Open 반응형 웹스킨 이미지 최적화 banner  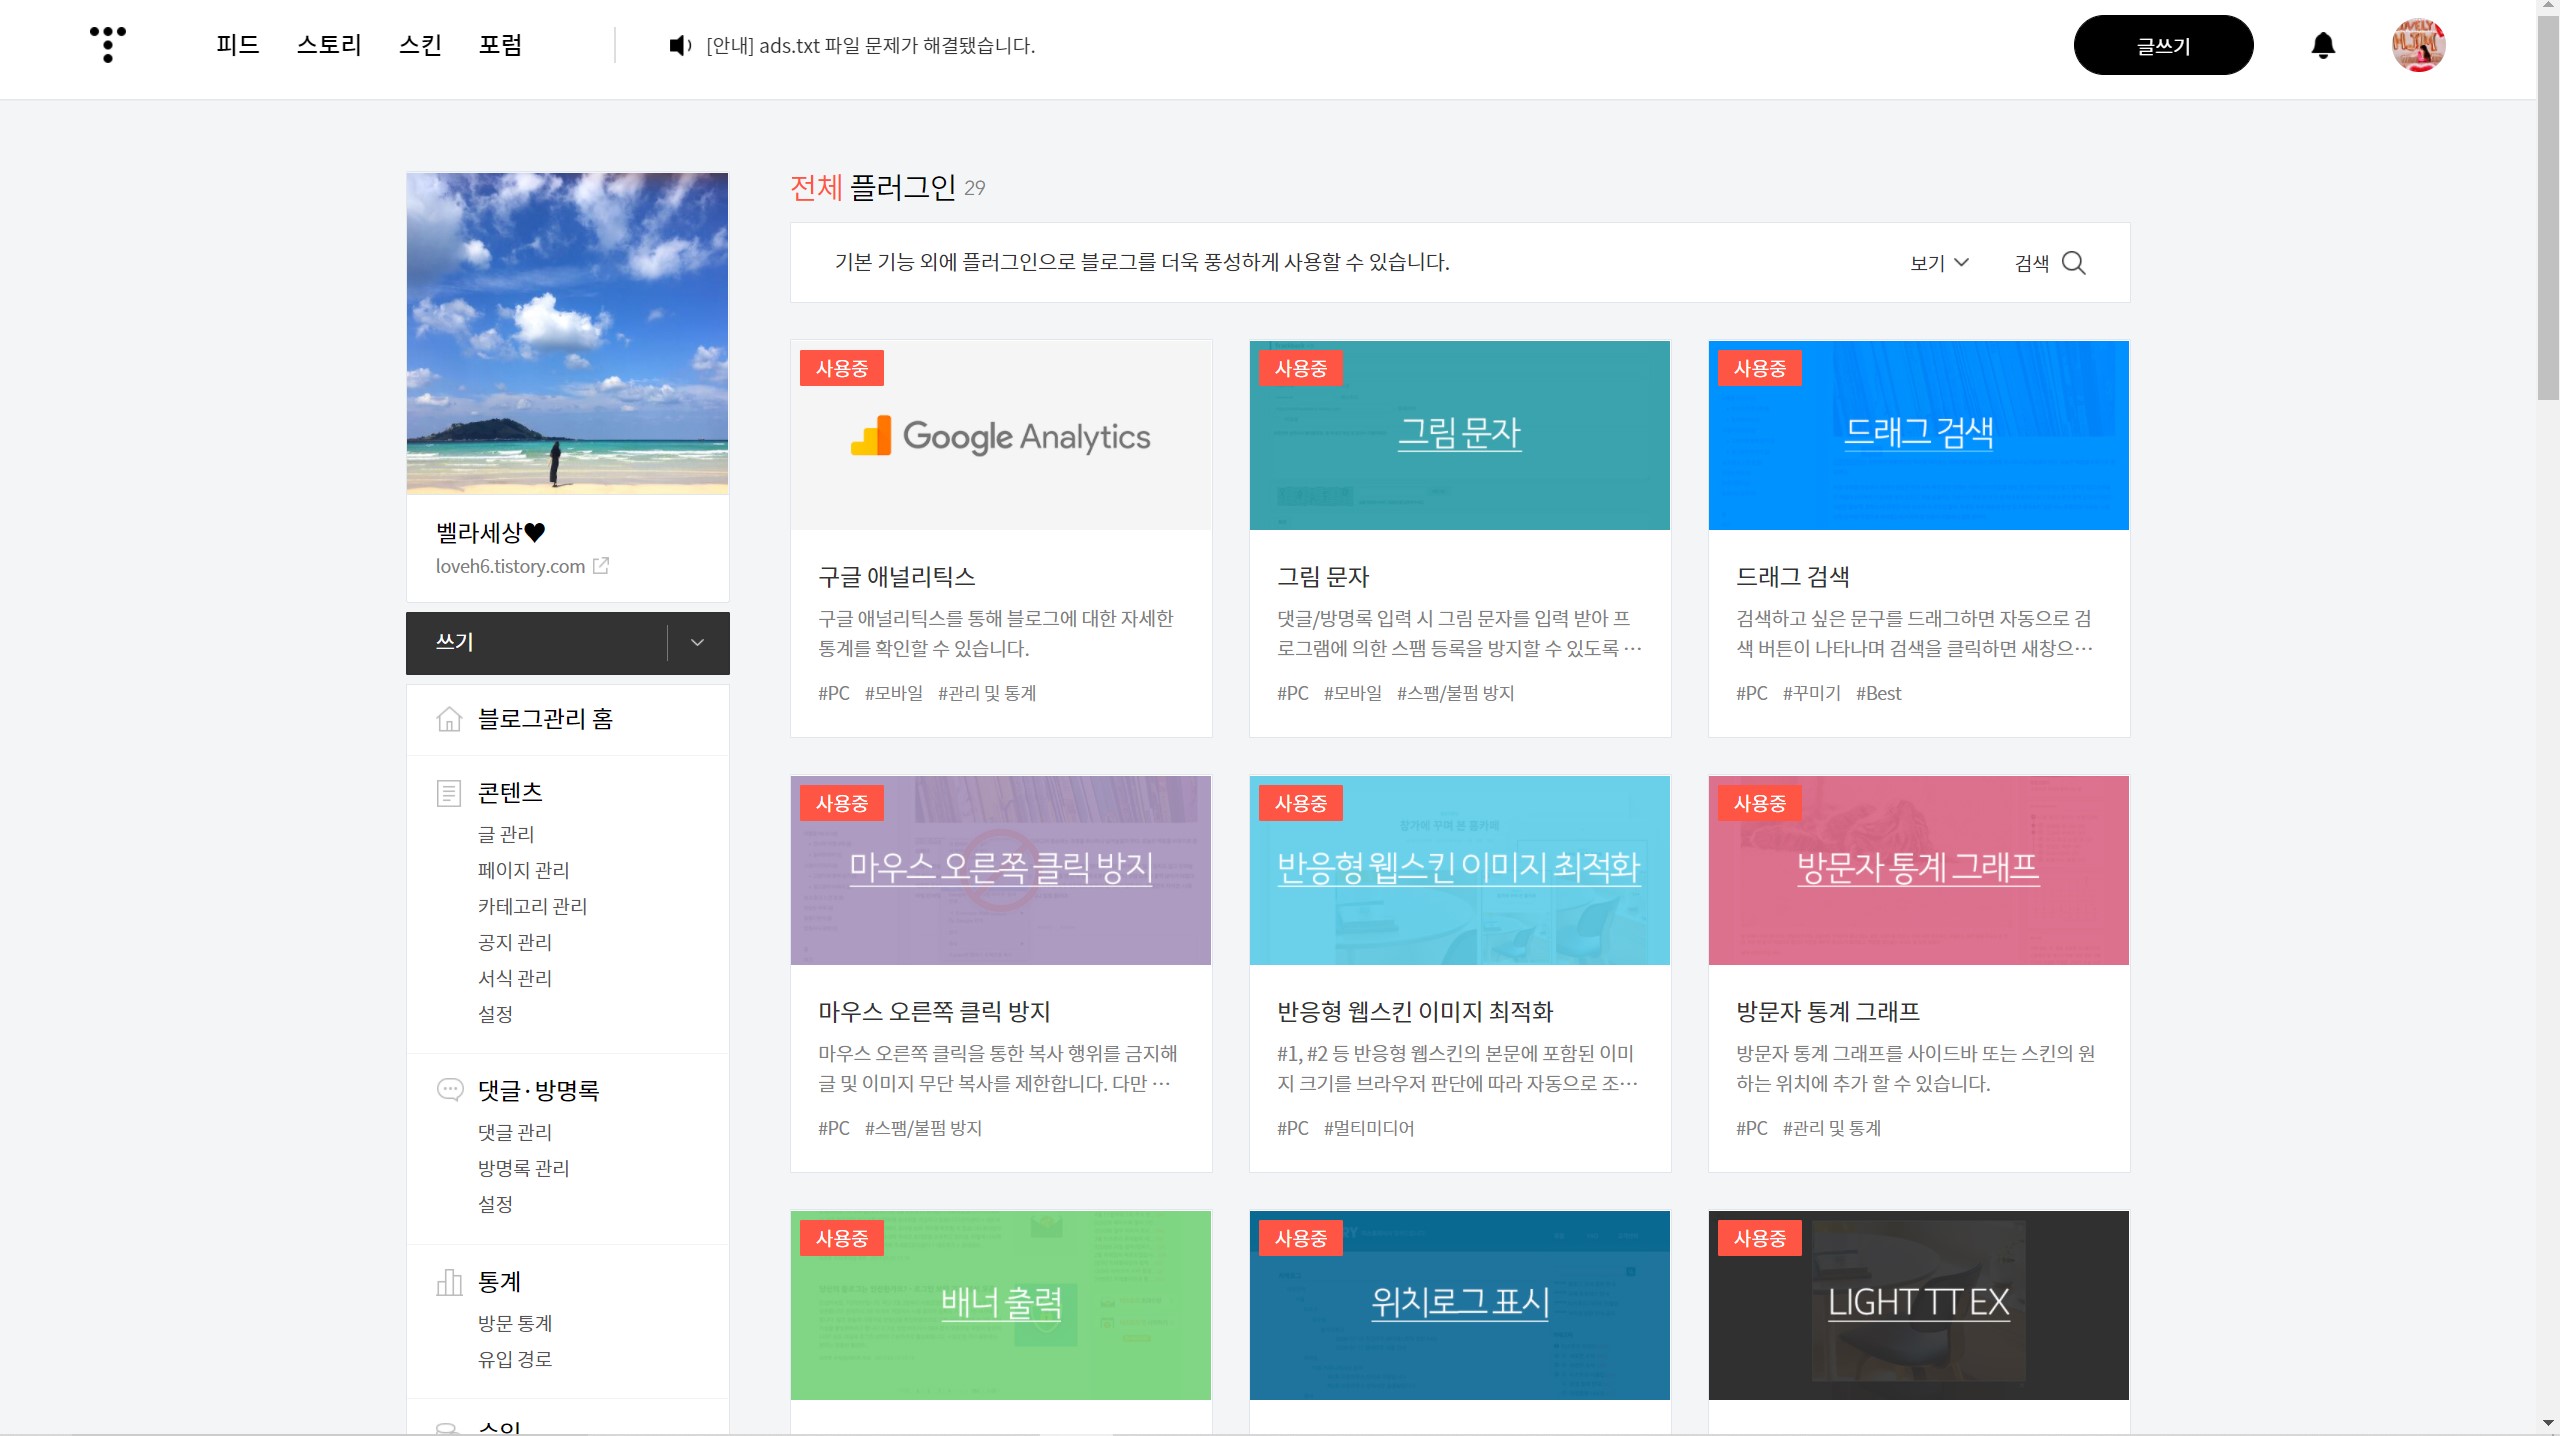click(x=1459, y=870)
